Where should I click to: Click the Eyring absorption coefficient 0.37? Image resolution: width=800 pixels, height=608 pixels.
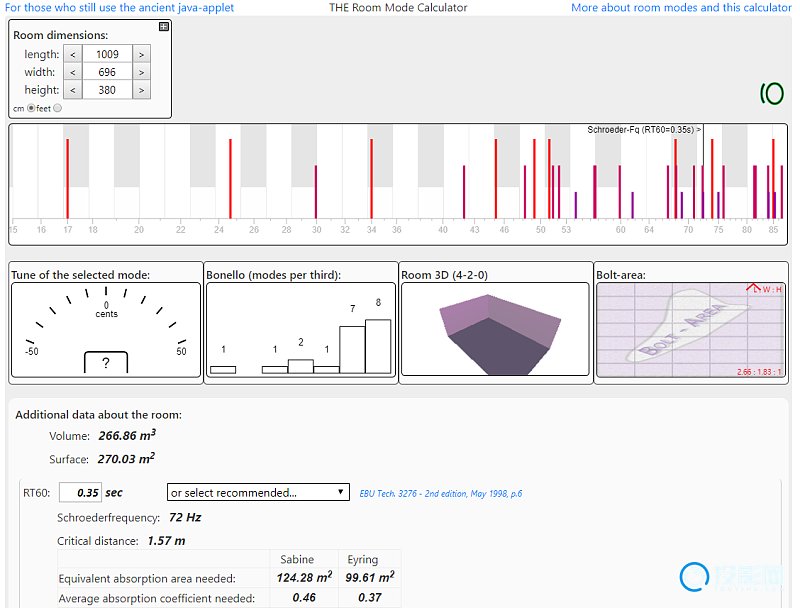tap(370, 597)
